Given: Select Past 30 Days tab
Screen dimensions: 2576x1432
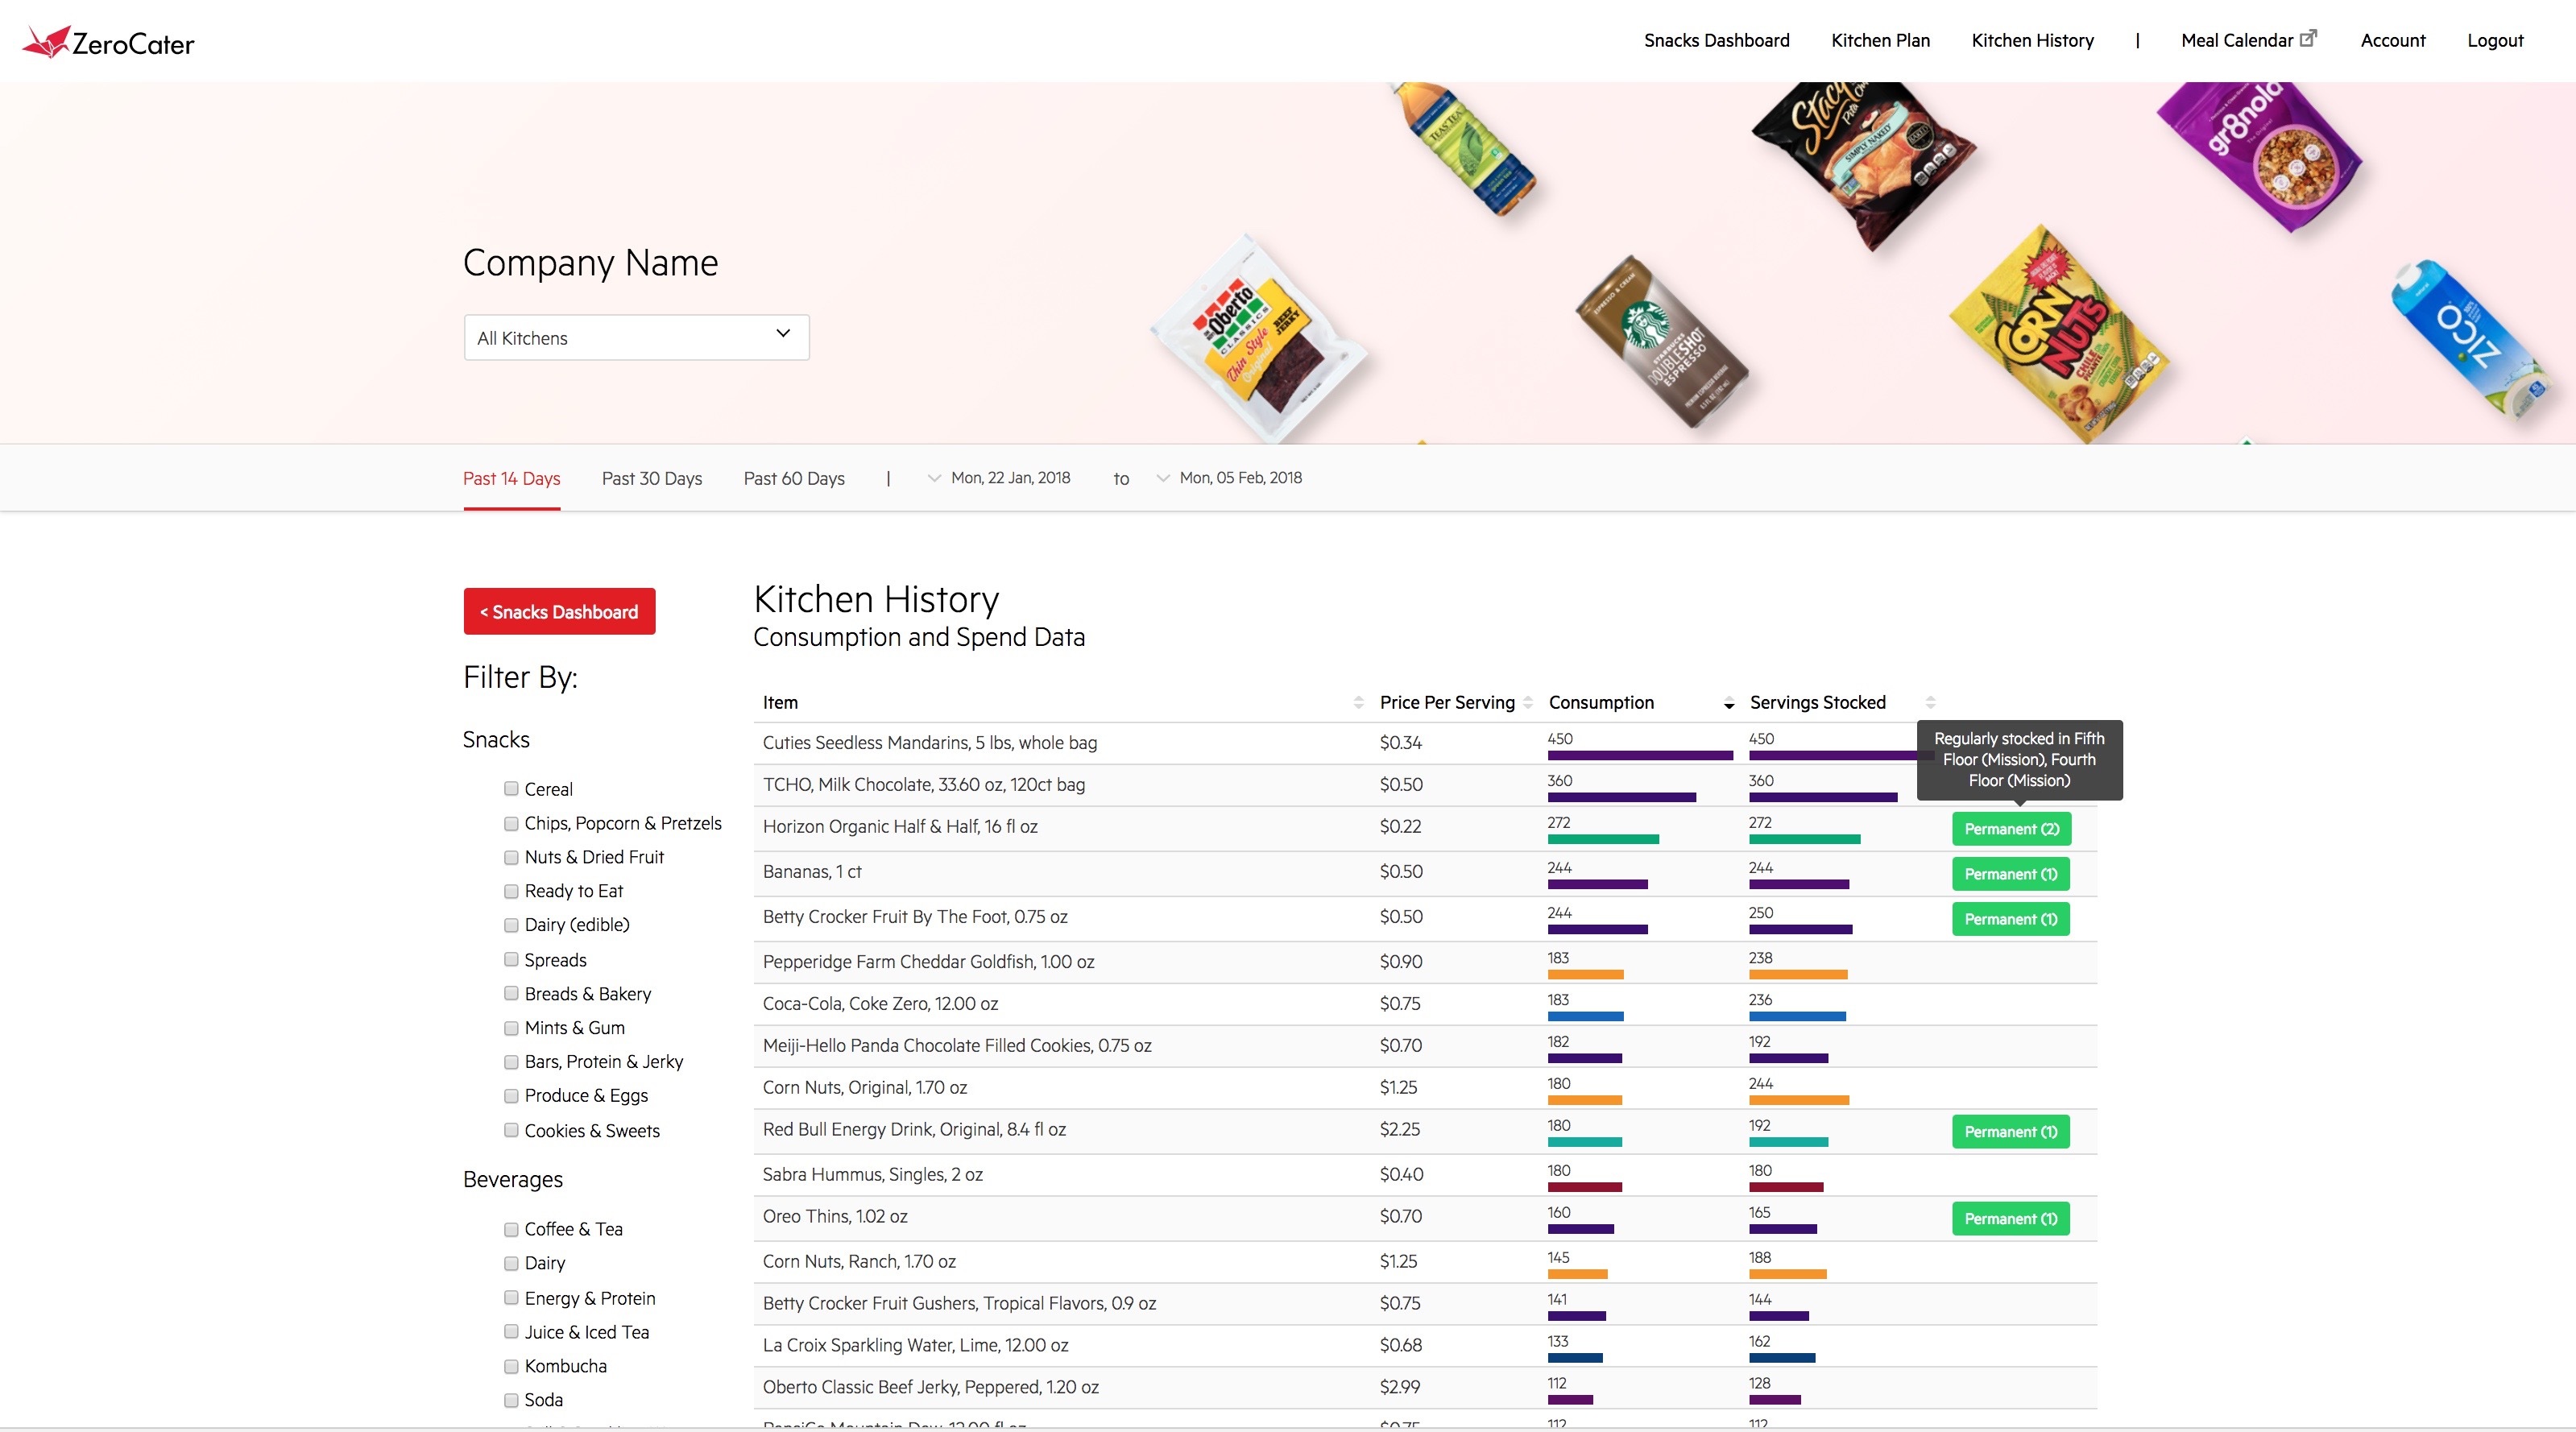Looking at the screenshot, I should pos(651,478).
